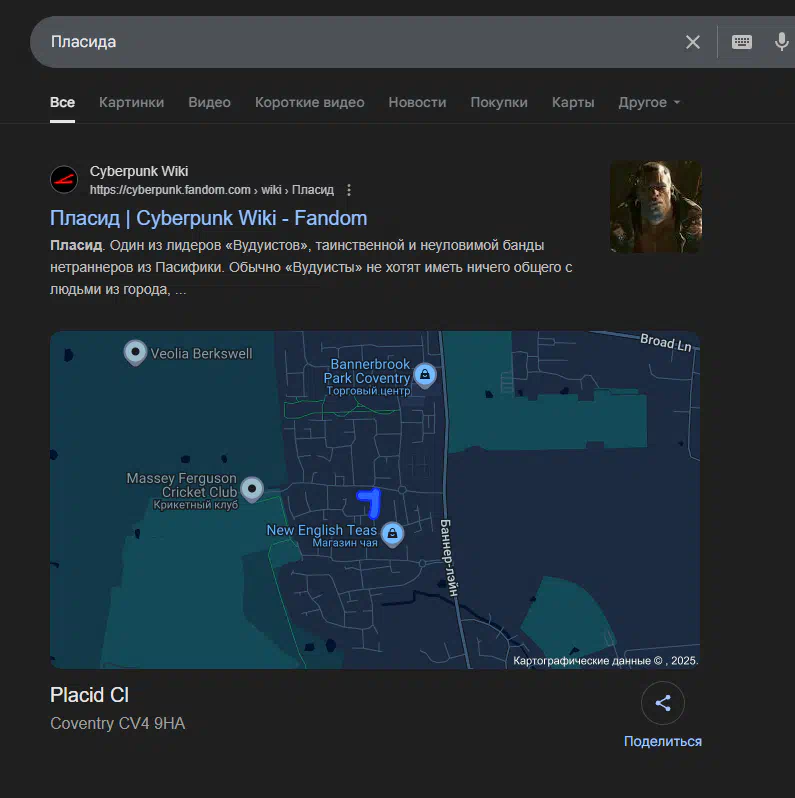
Task: Click the Cyberpunk Wiki site name
Action: pyautogui.click(x=139, y=172)
